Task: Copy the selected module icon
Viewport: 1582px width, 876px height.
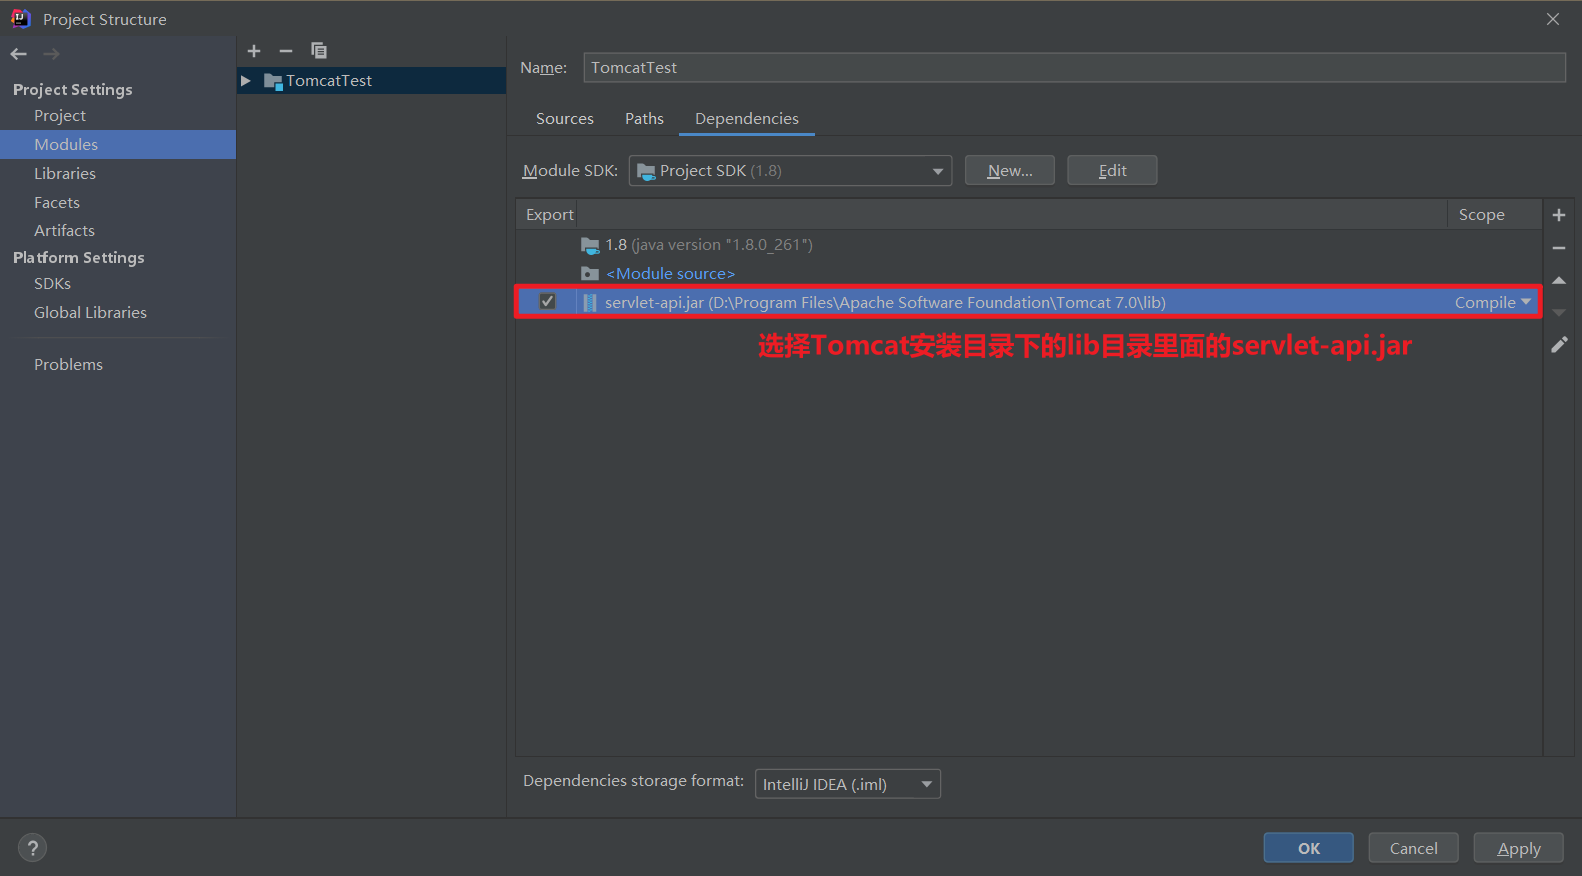Action: point(319,51)
